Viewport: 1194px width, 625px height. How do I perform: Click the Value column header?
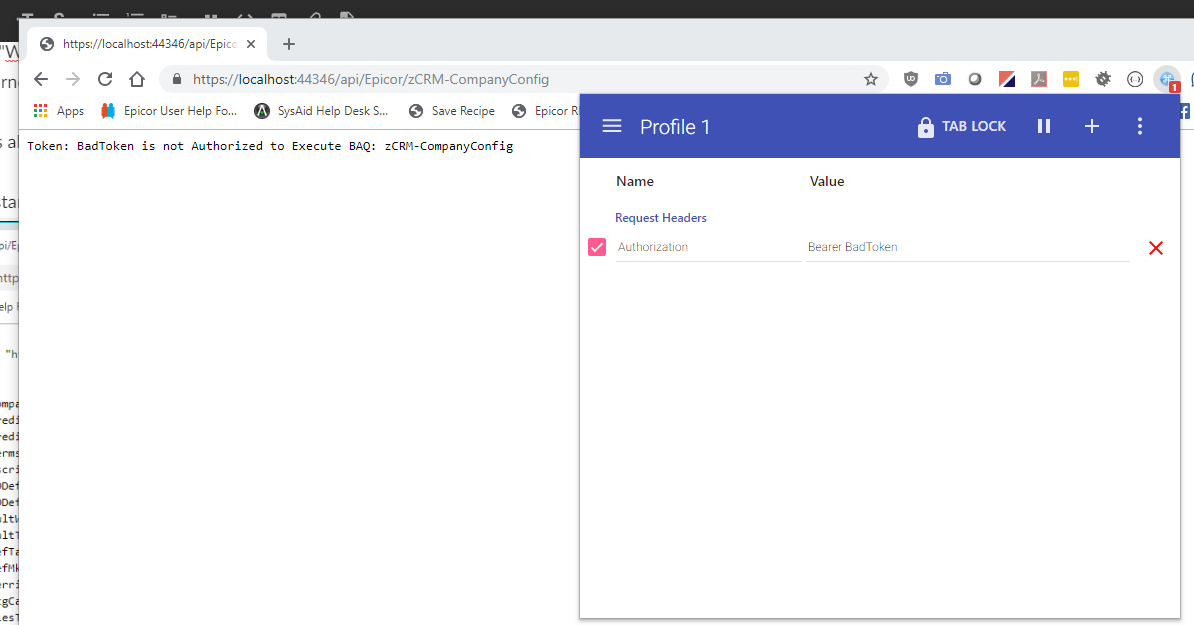point(827,181)
